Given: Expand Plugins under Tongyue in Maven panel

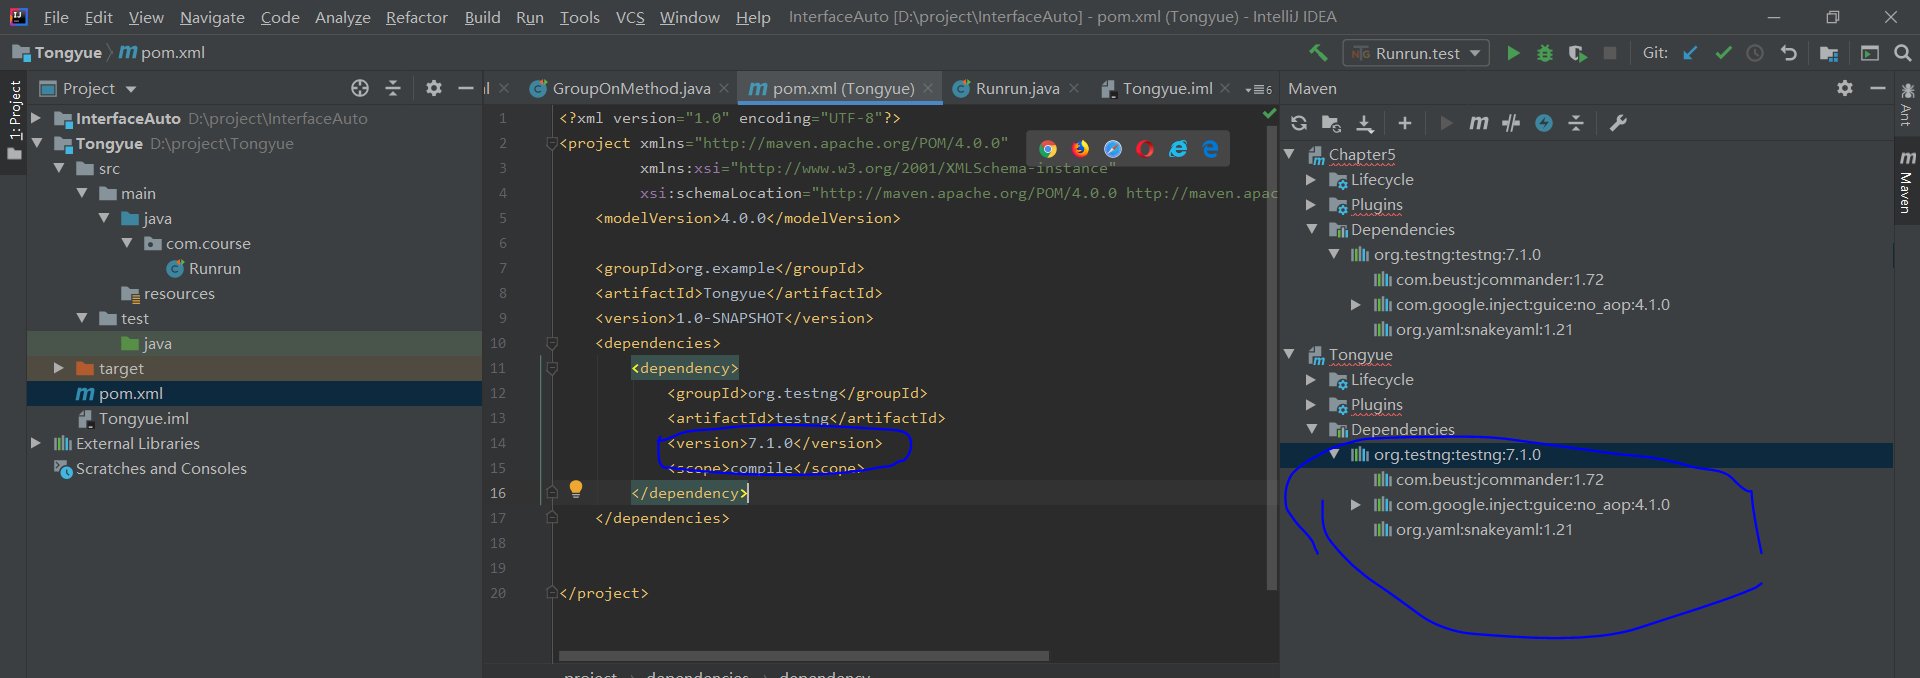Looking at the screenshot, I should click(x=1311, y=404).
